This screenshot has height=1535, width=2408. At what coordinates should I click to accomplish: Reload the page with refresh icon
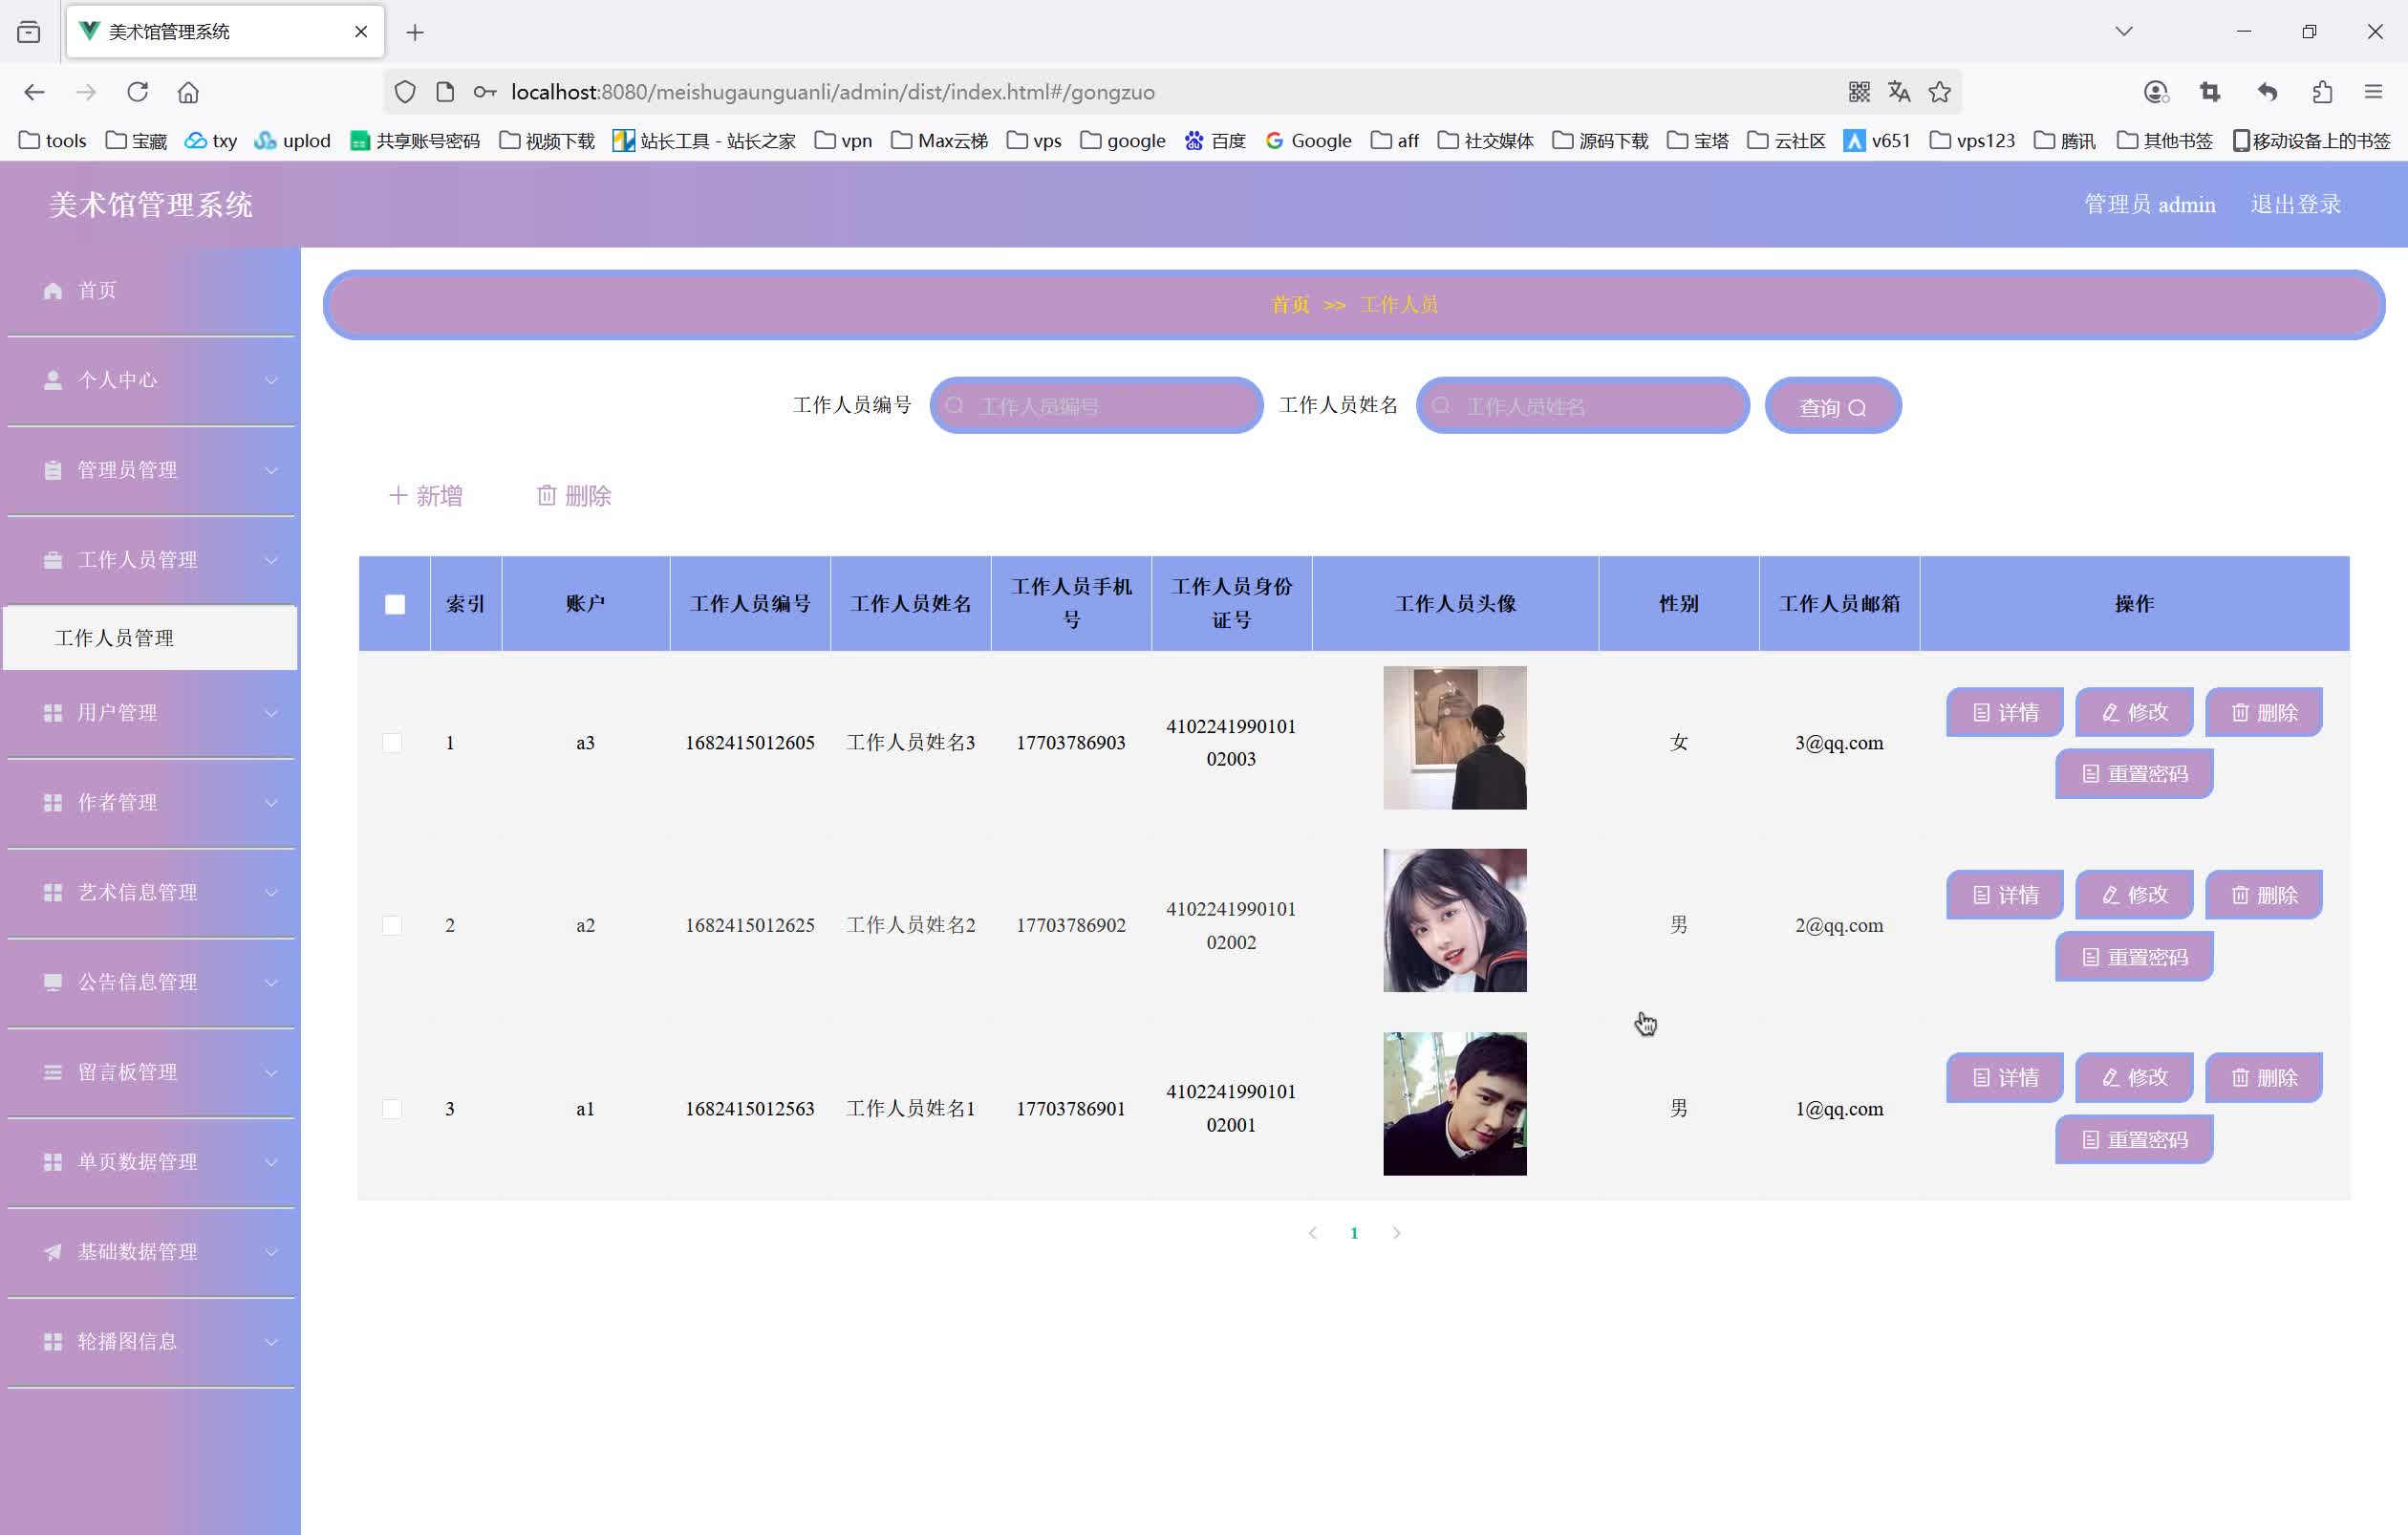tap(138, 92)
